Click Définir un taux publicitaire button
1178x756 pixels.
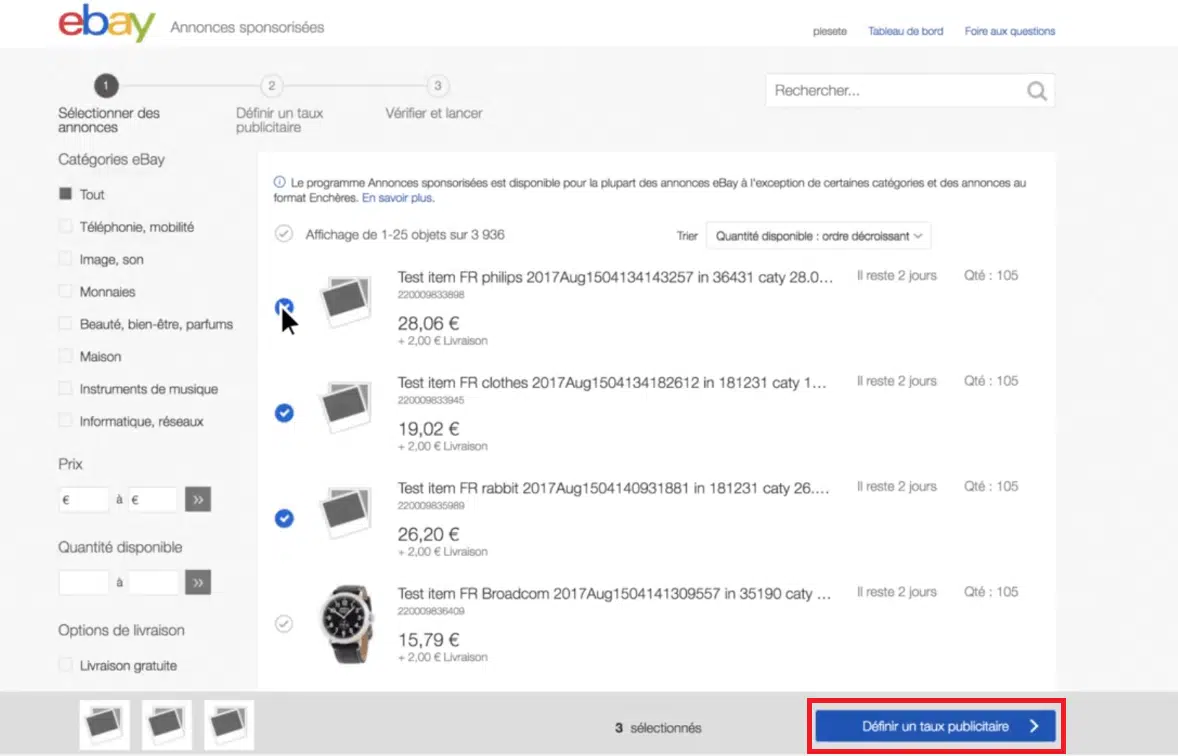935,726
